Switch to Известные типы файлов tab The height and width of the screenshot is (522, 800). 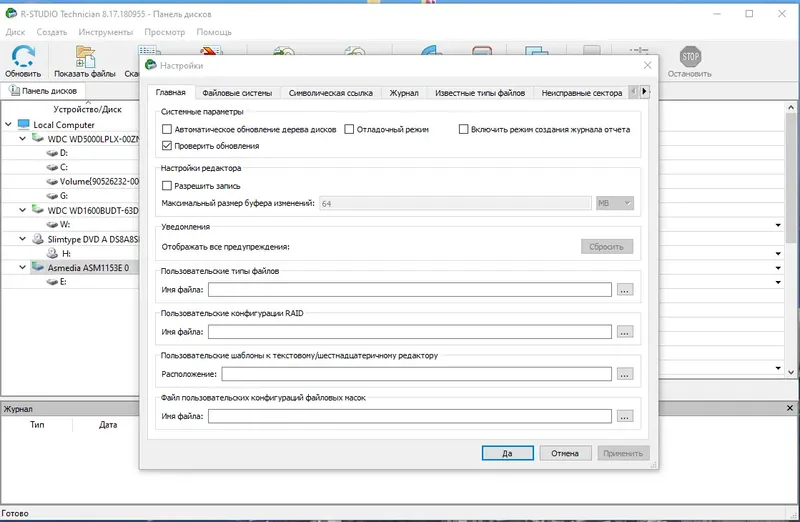(x=480, y=93)
